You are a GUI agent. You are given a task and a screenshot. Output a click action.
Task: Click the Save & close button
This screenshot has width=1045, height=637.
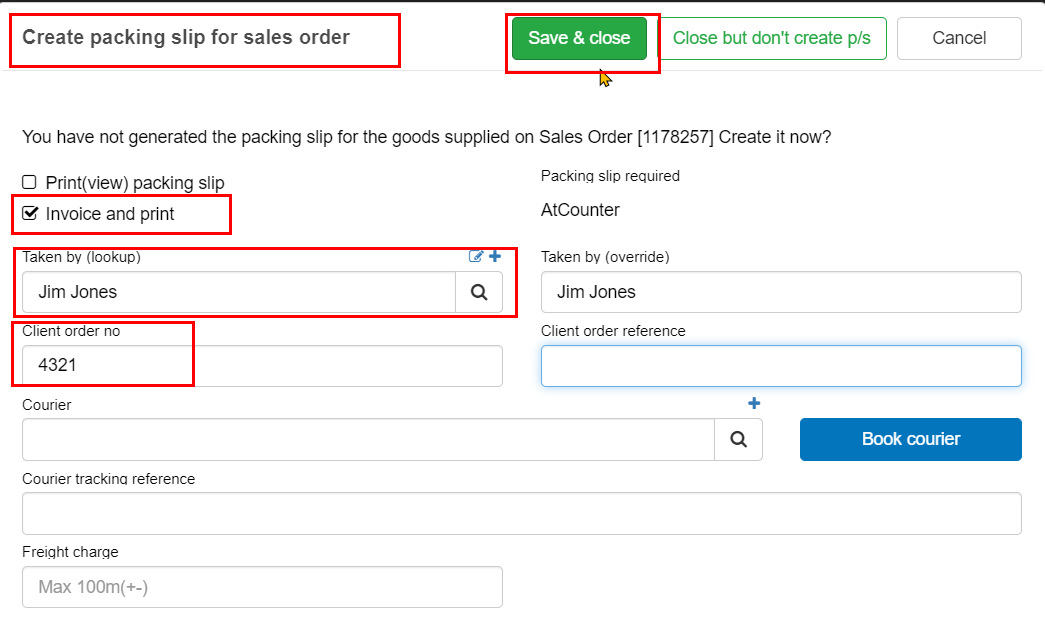[x=579, y=38]
